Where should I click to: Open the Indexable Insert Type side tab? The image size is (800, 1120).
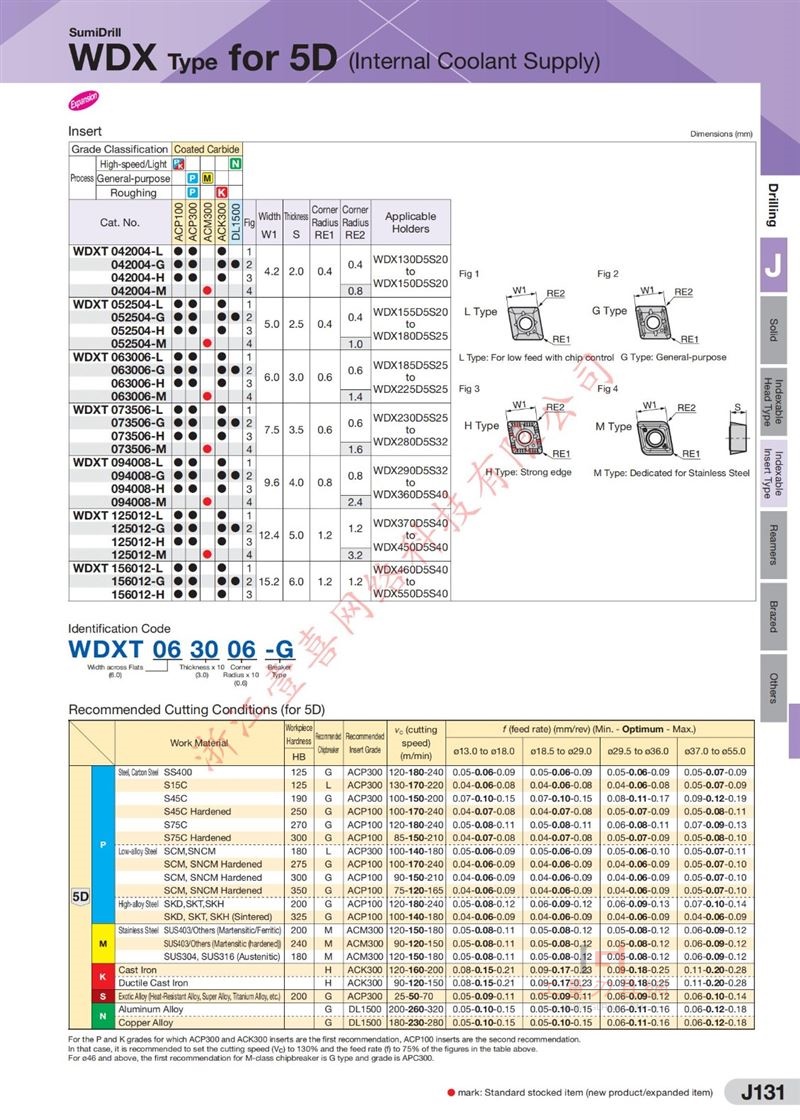point(773,473)
